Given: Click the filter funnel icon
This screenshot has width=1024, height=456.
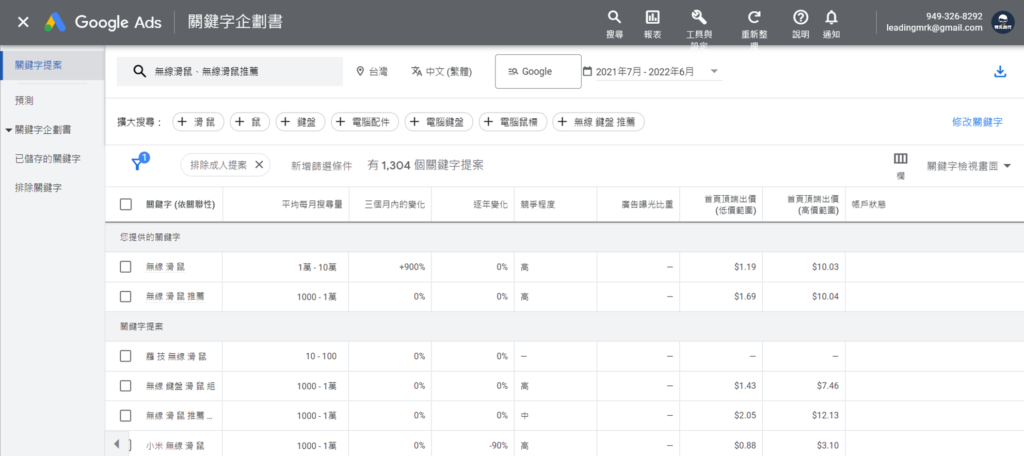Looking at the screenshot, I should pos(136,164).
